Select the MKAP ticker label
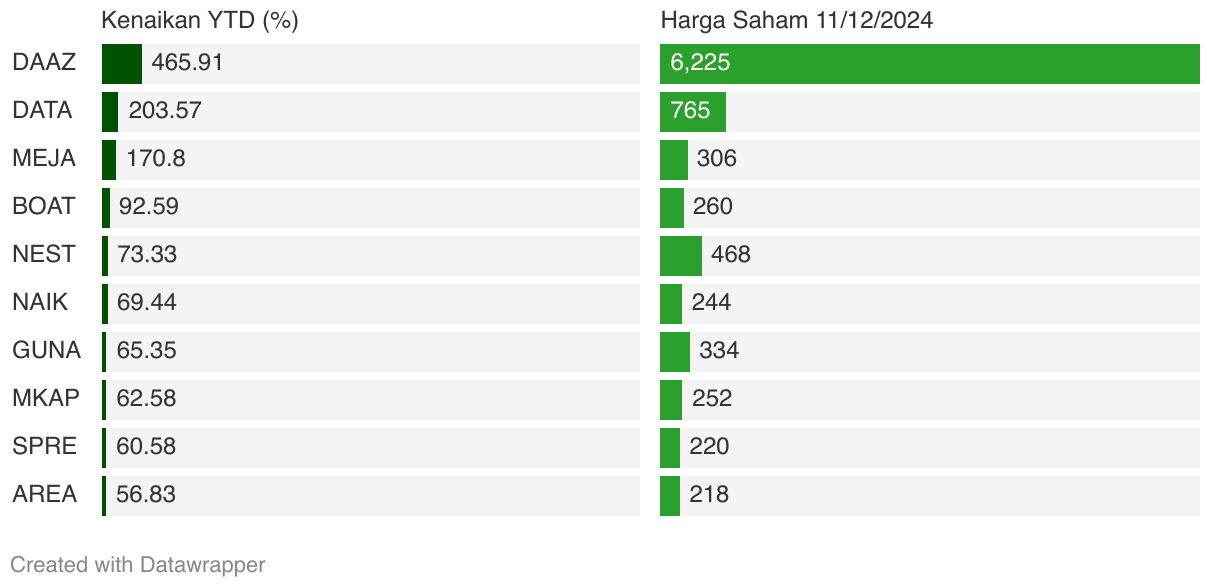Screen dimensions: 1220x588 [46, 399]
